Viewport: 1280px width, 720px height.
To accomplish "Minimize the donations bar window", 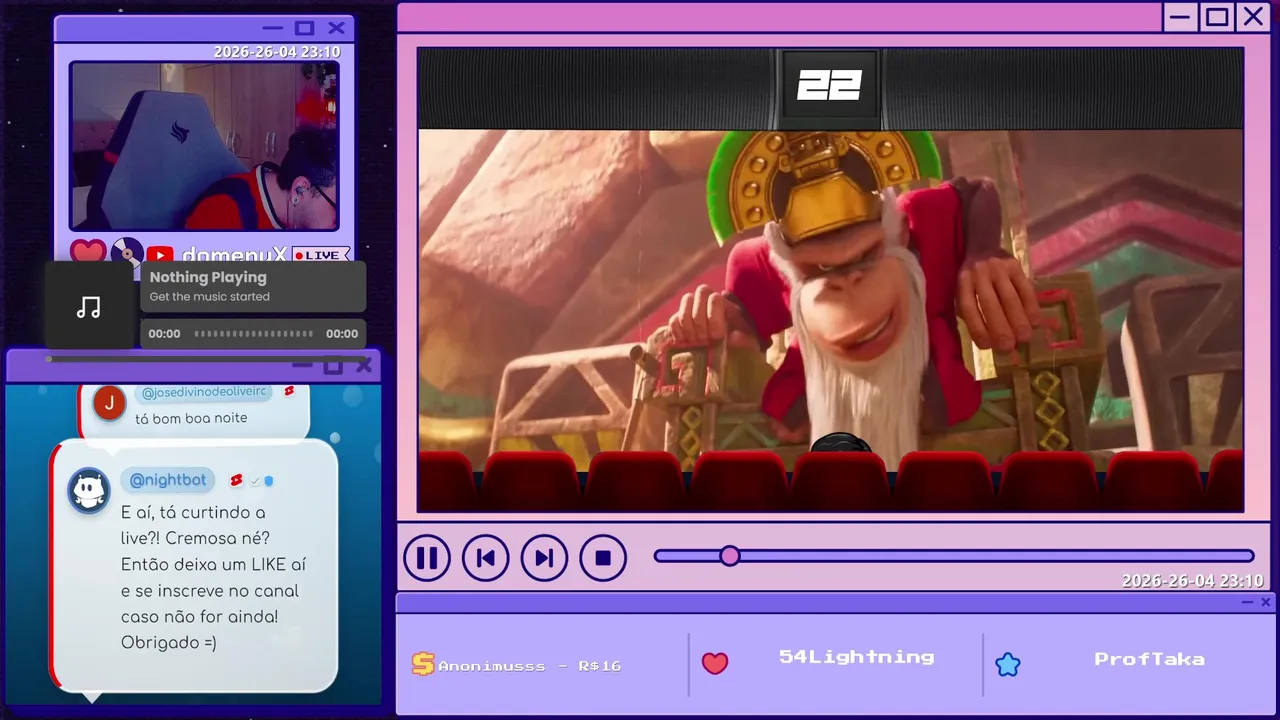I will coord(1247,602).
